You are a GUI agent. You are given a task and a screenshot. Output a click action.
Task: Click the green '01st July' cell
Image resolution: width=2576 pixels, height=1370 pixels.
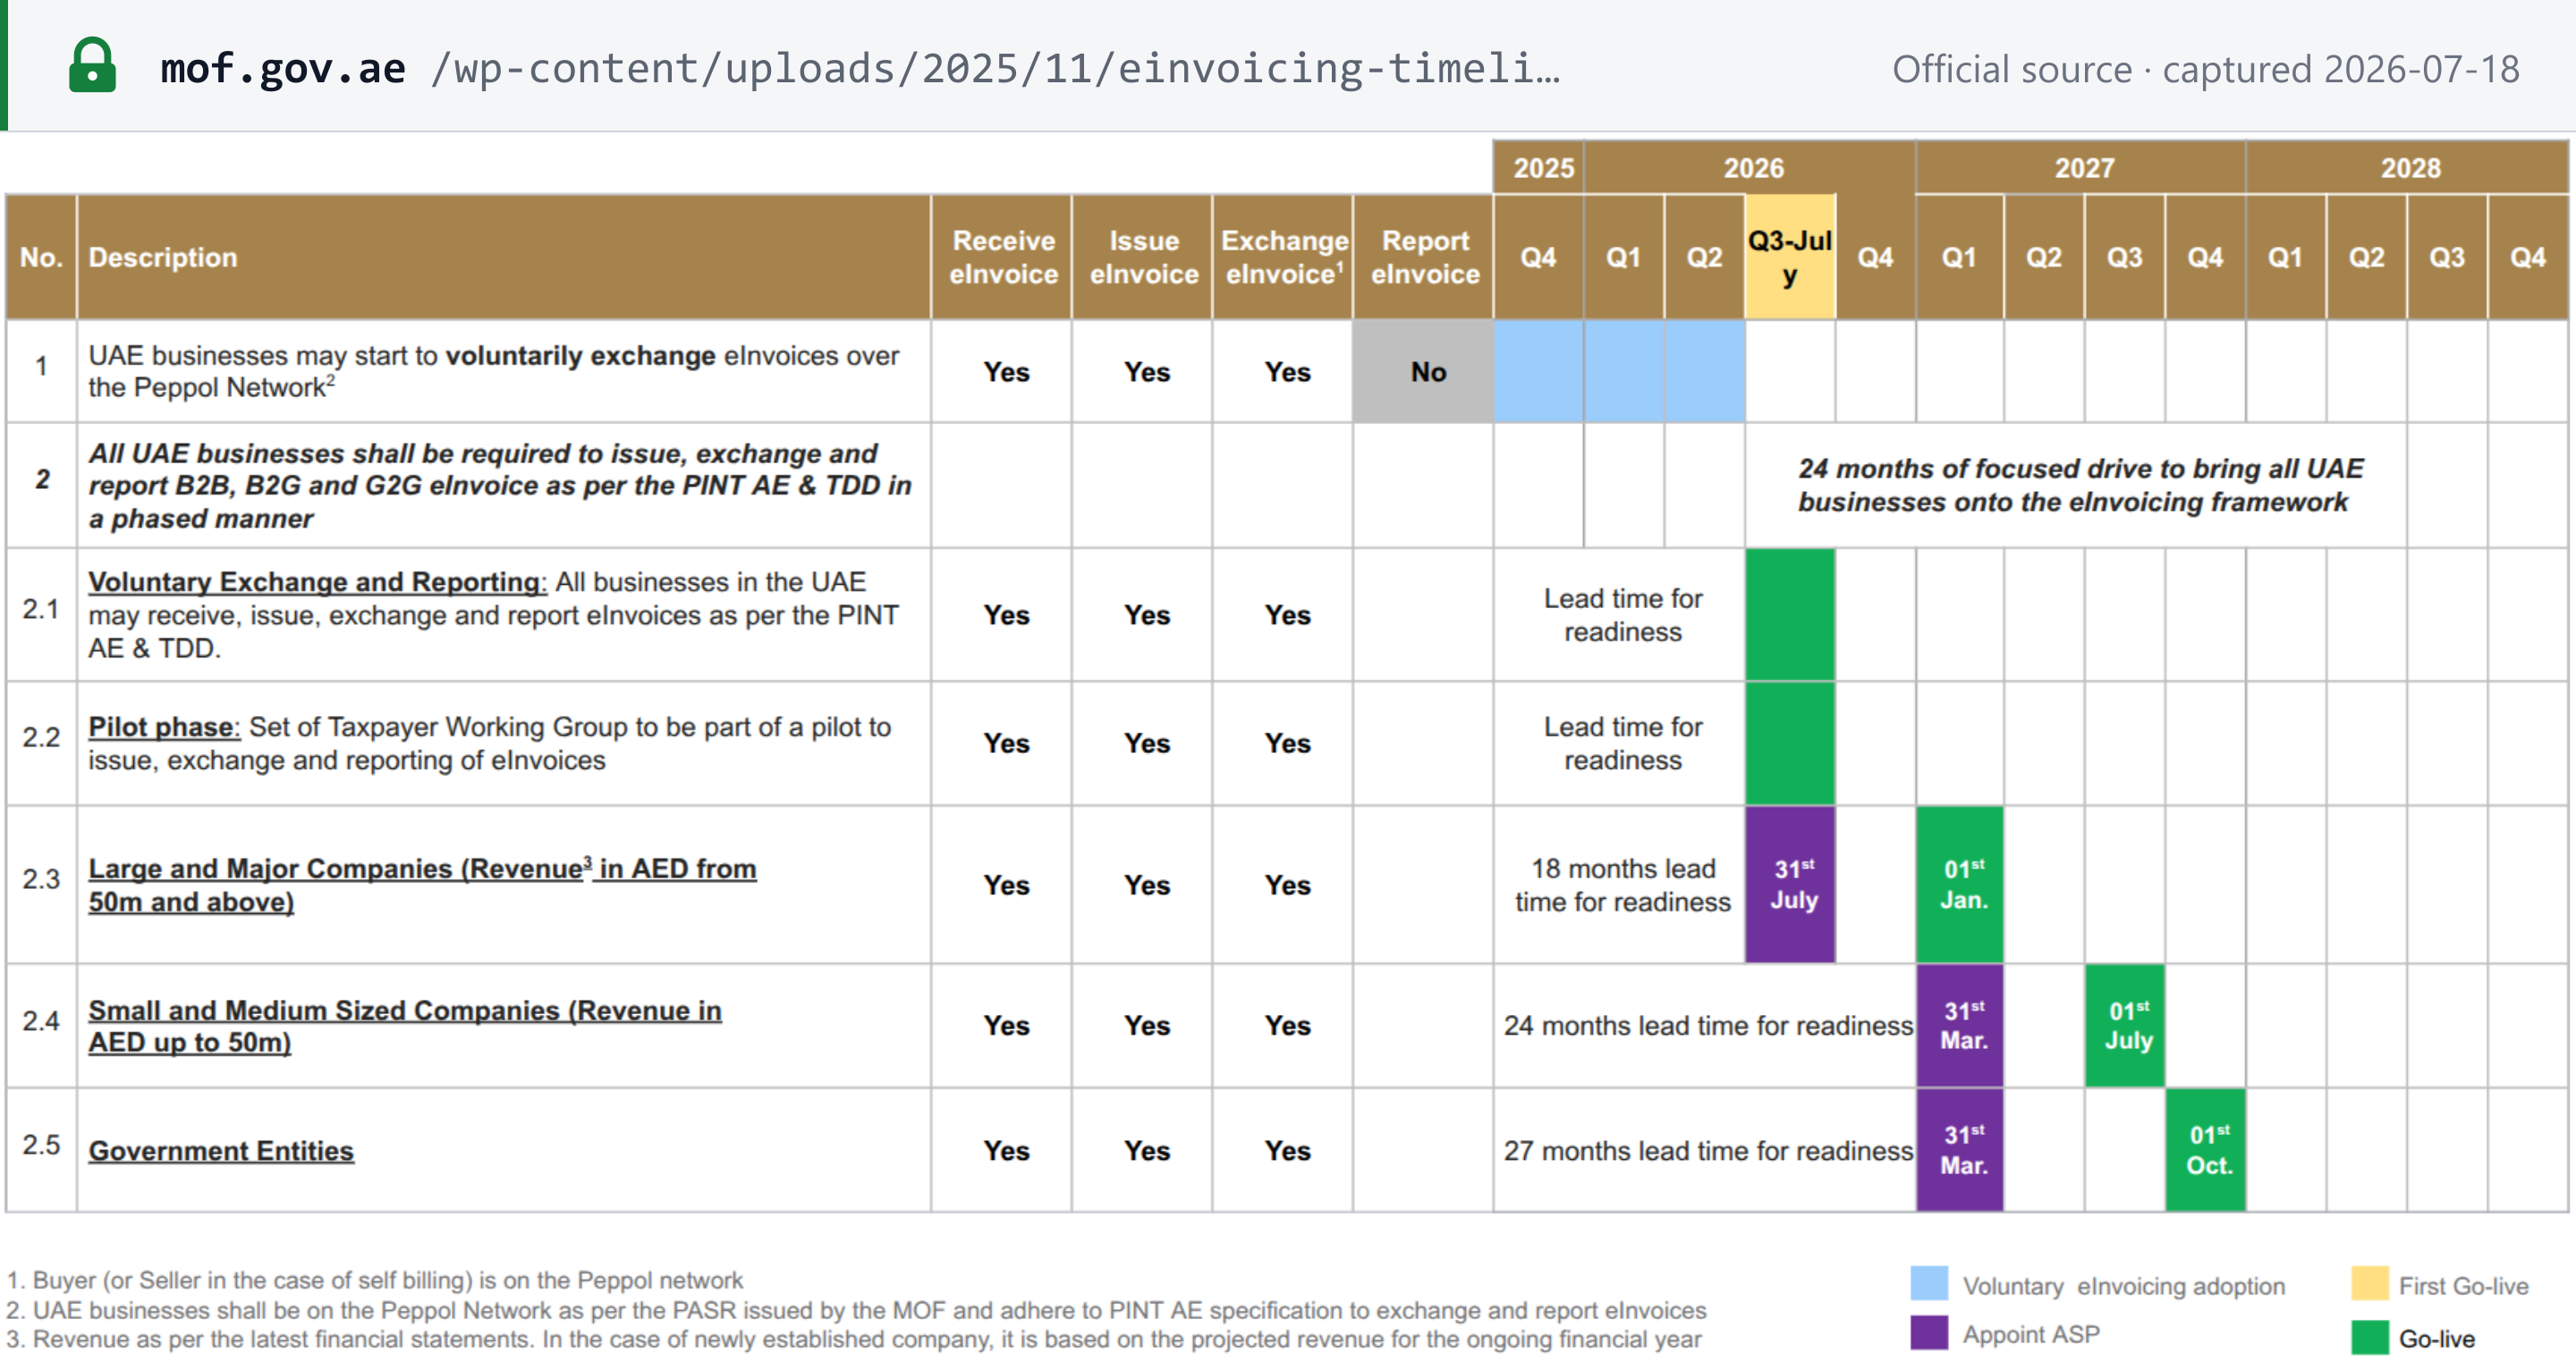pos(2125,1025)
